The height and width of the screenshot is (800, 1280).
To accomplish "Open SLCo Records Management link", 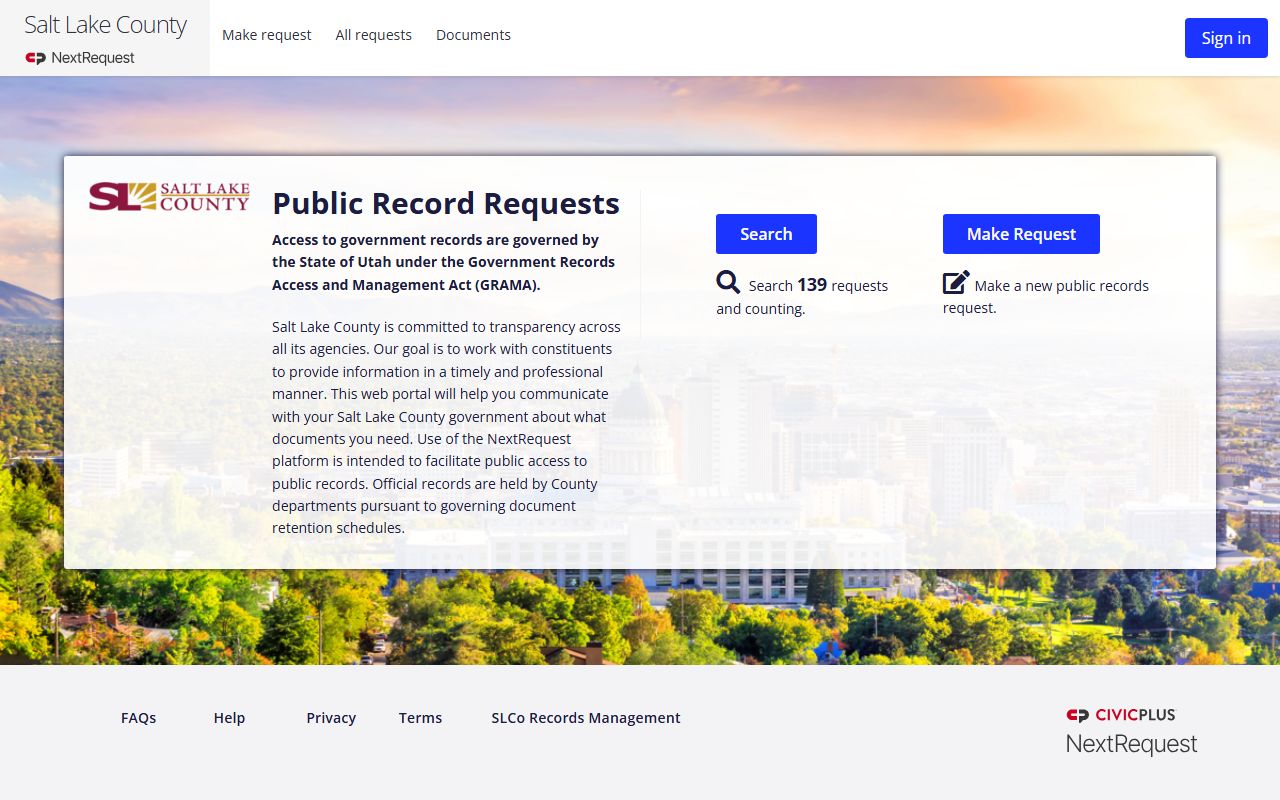I will (x=586, y=718).
